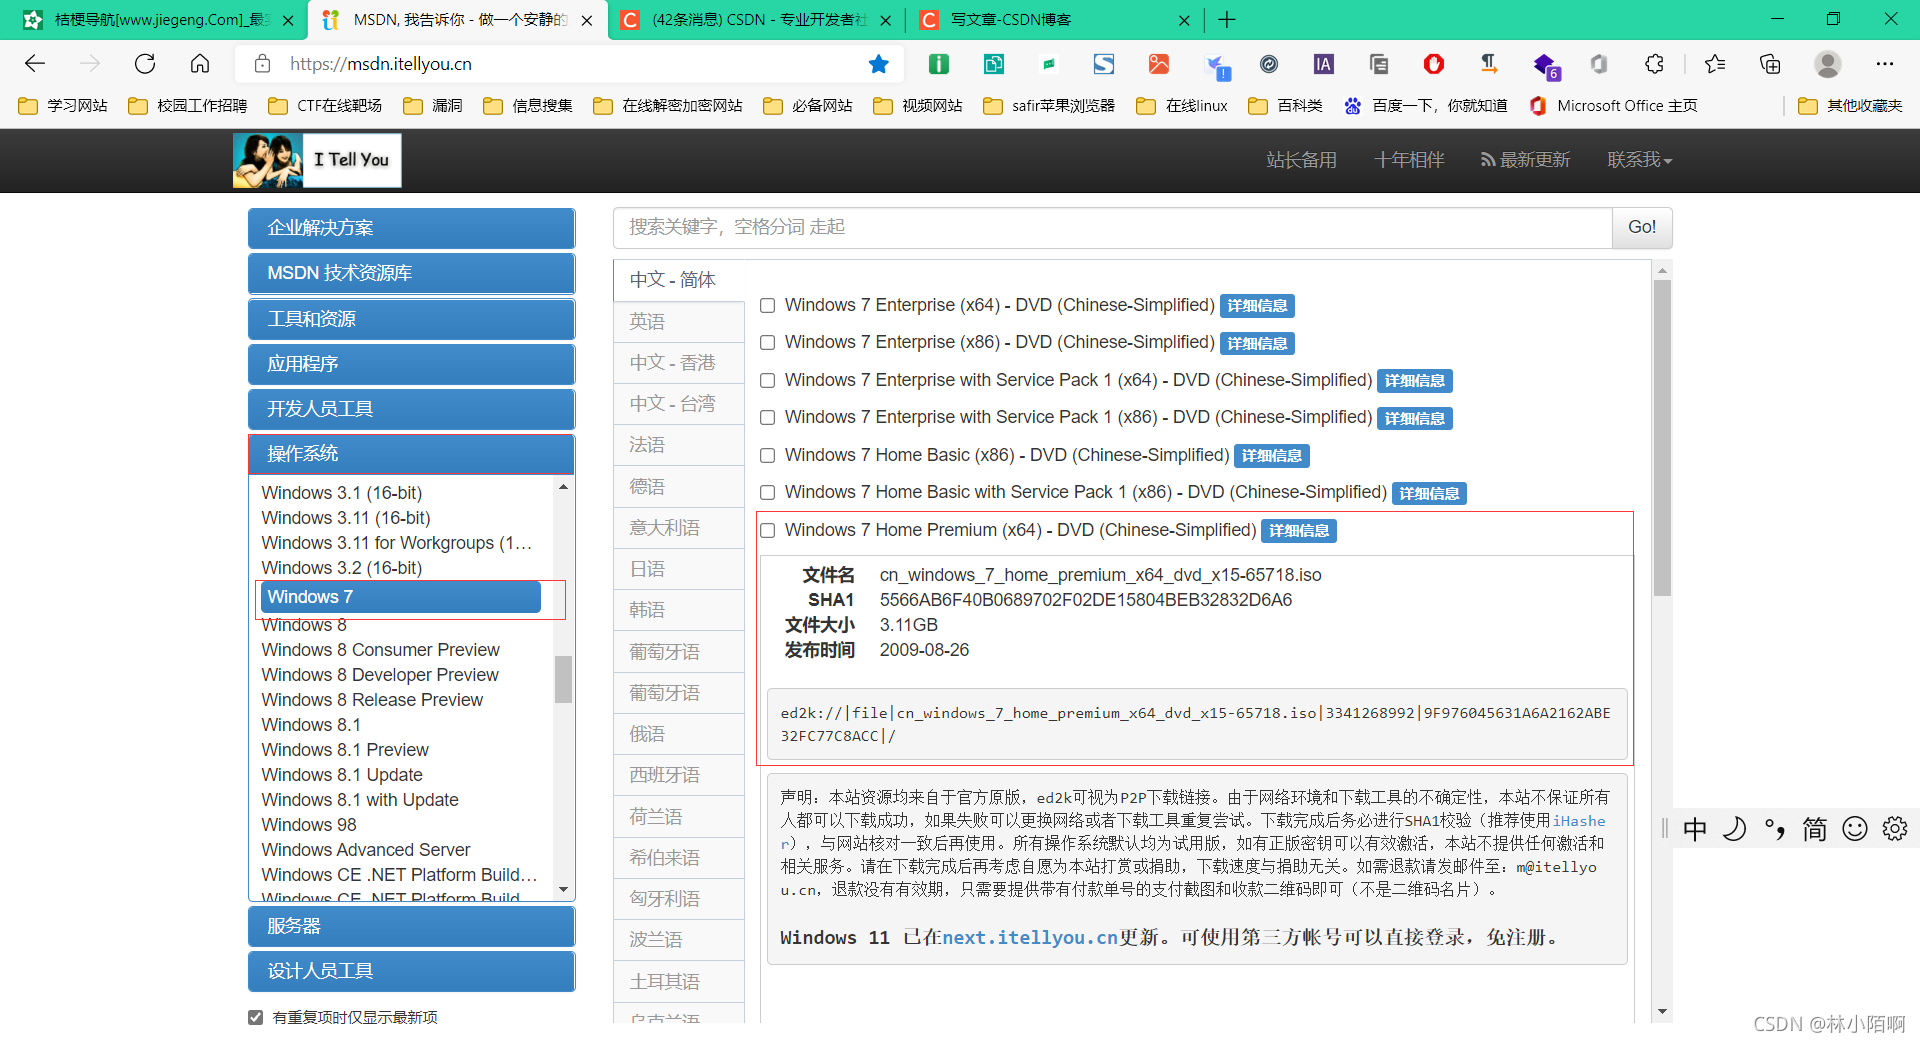
Task: Check Windows 7 Home Premium (x64) checkbox
Action: click(x=768, y=531)
